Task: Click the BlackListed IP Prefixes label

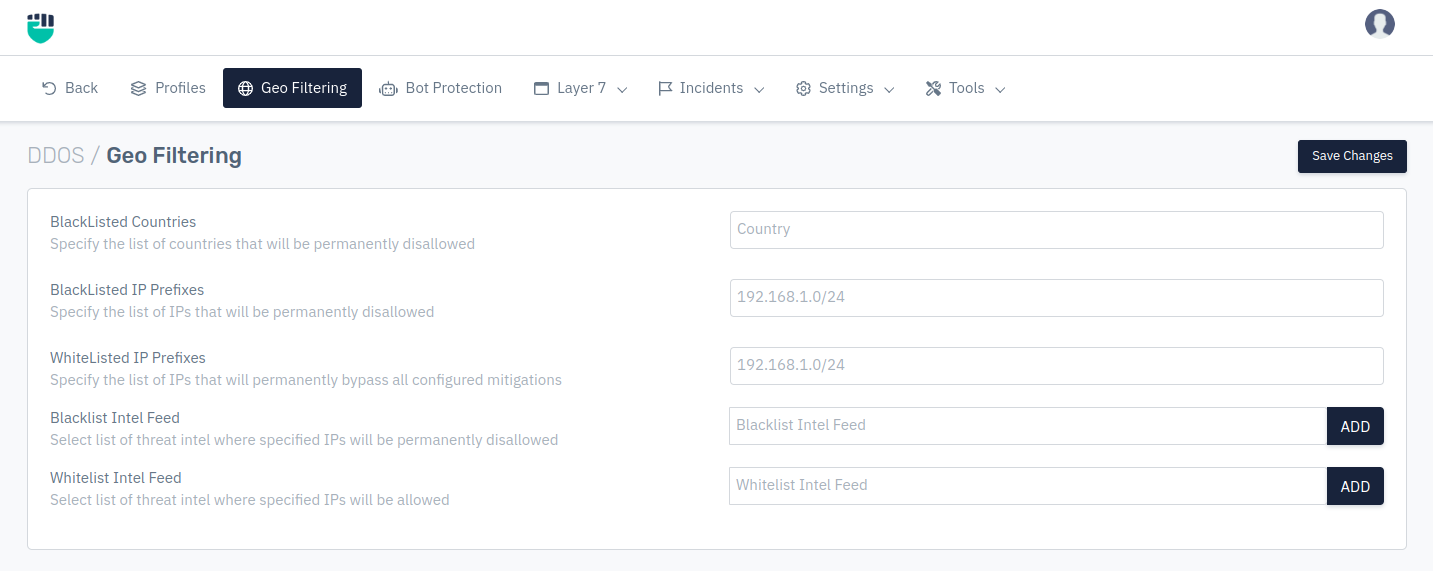Action: [127, 290]
